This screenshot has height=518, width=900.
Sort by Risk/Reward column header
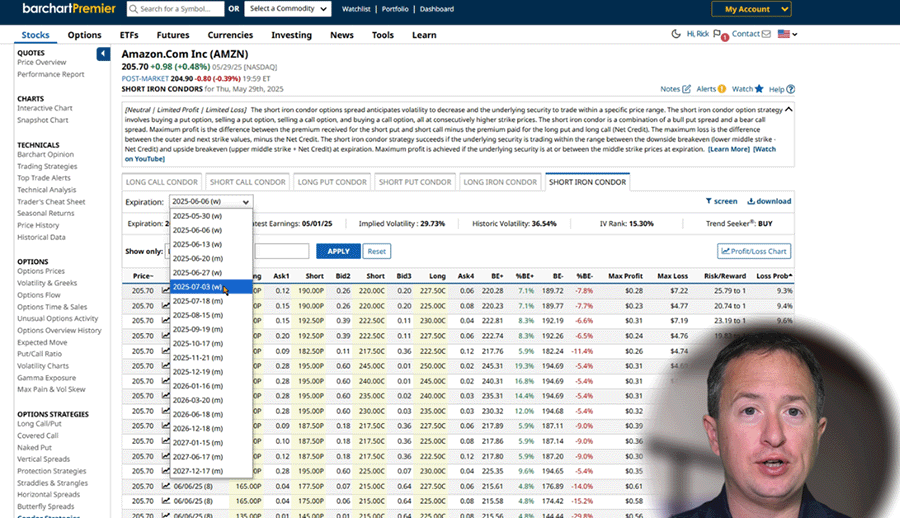[725, 276]
